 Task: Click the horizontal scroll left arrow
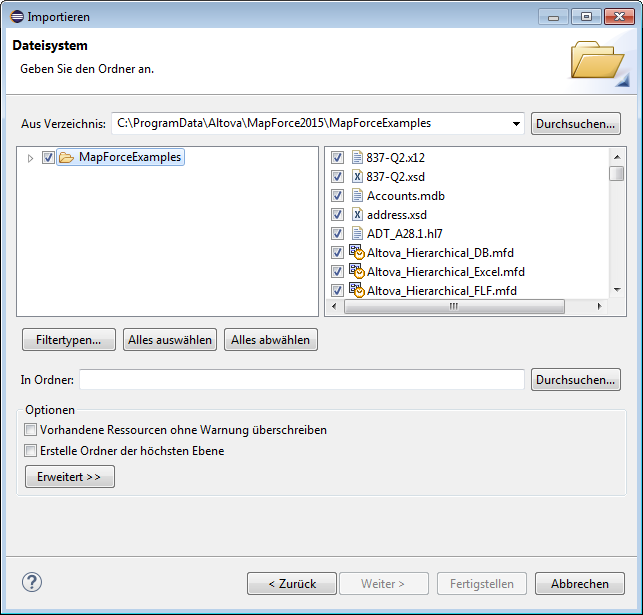pyautogui.click(x=334, y=306)
